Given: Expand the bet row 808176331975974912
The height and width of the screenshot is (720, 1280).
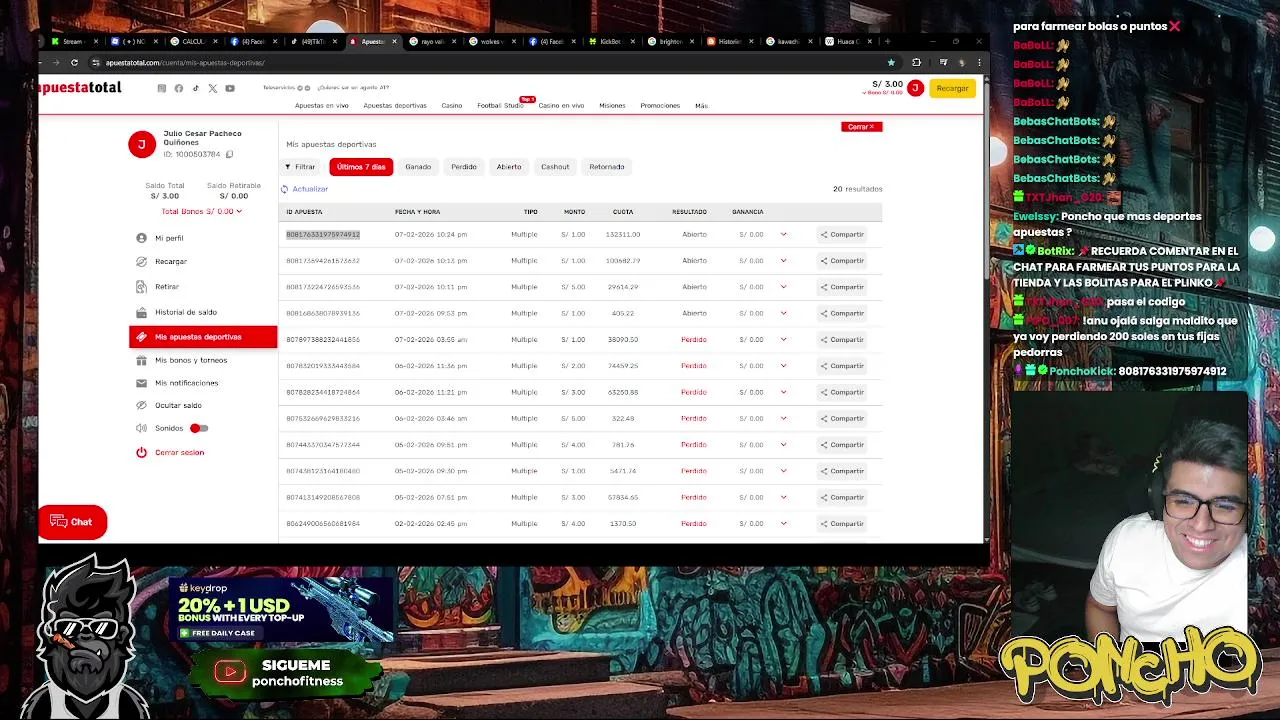Looking at the screenshot, I should (783, 234).
